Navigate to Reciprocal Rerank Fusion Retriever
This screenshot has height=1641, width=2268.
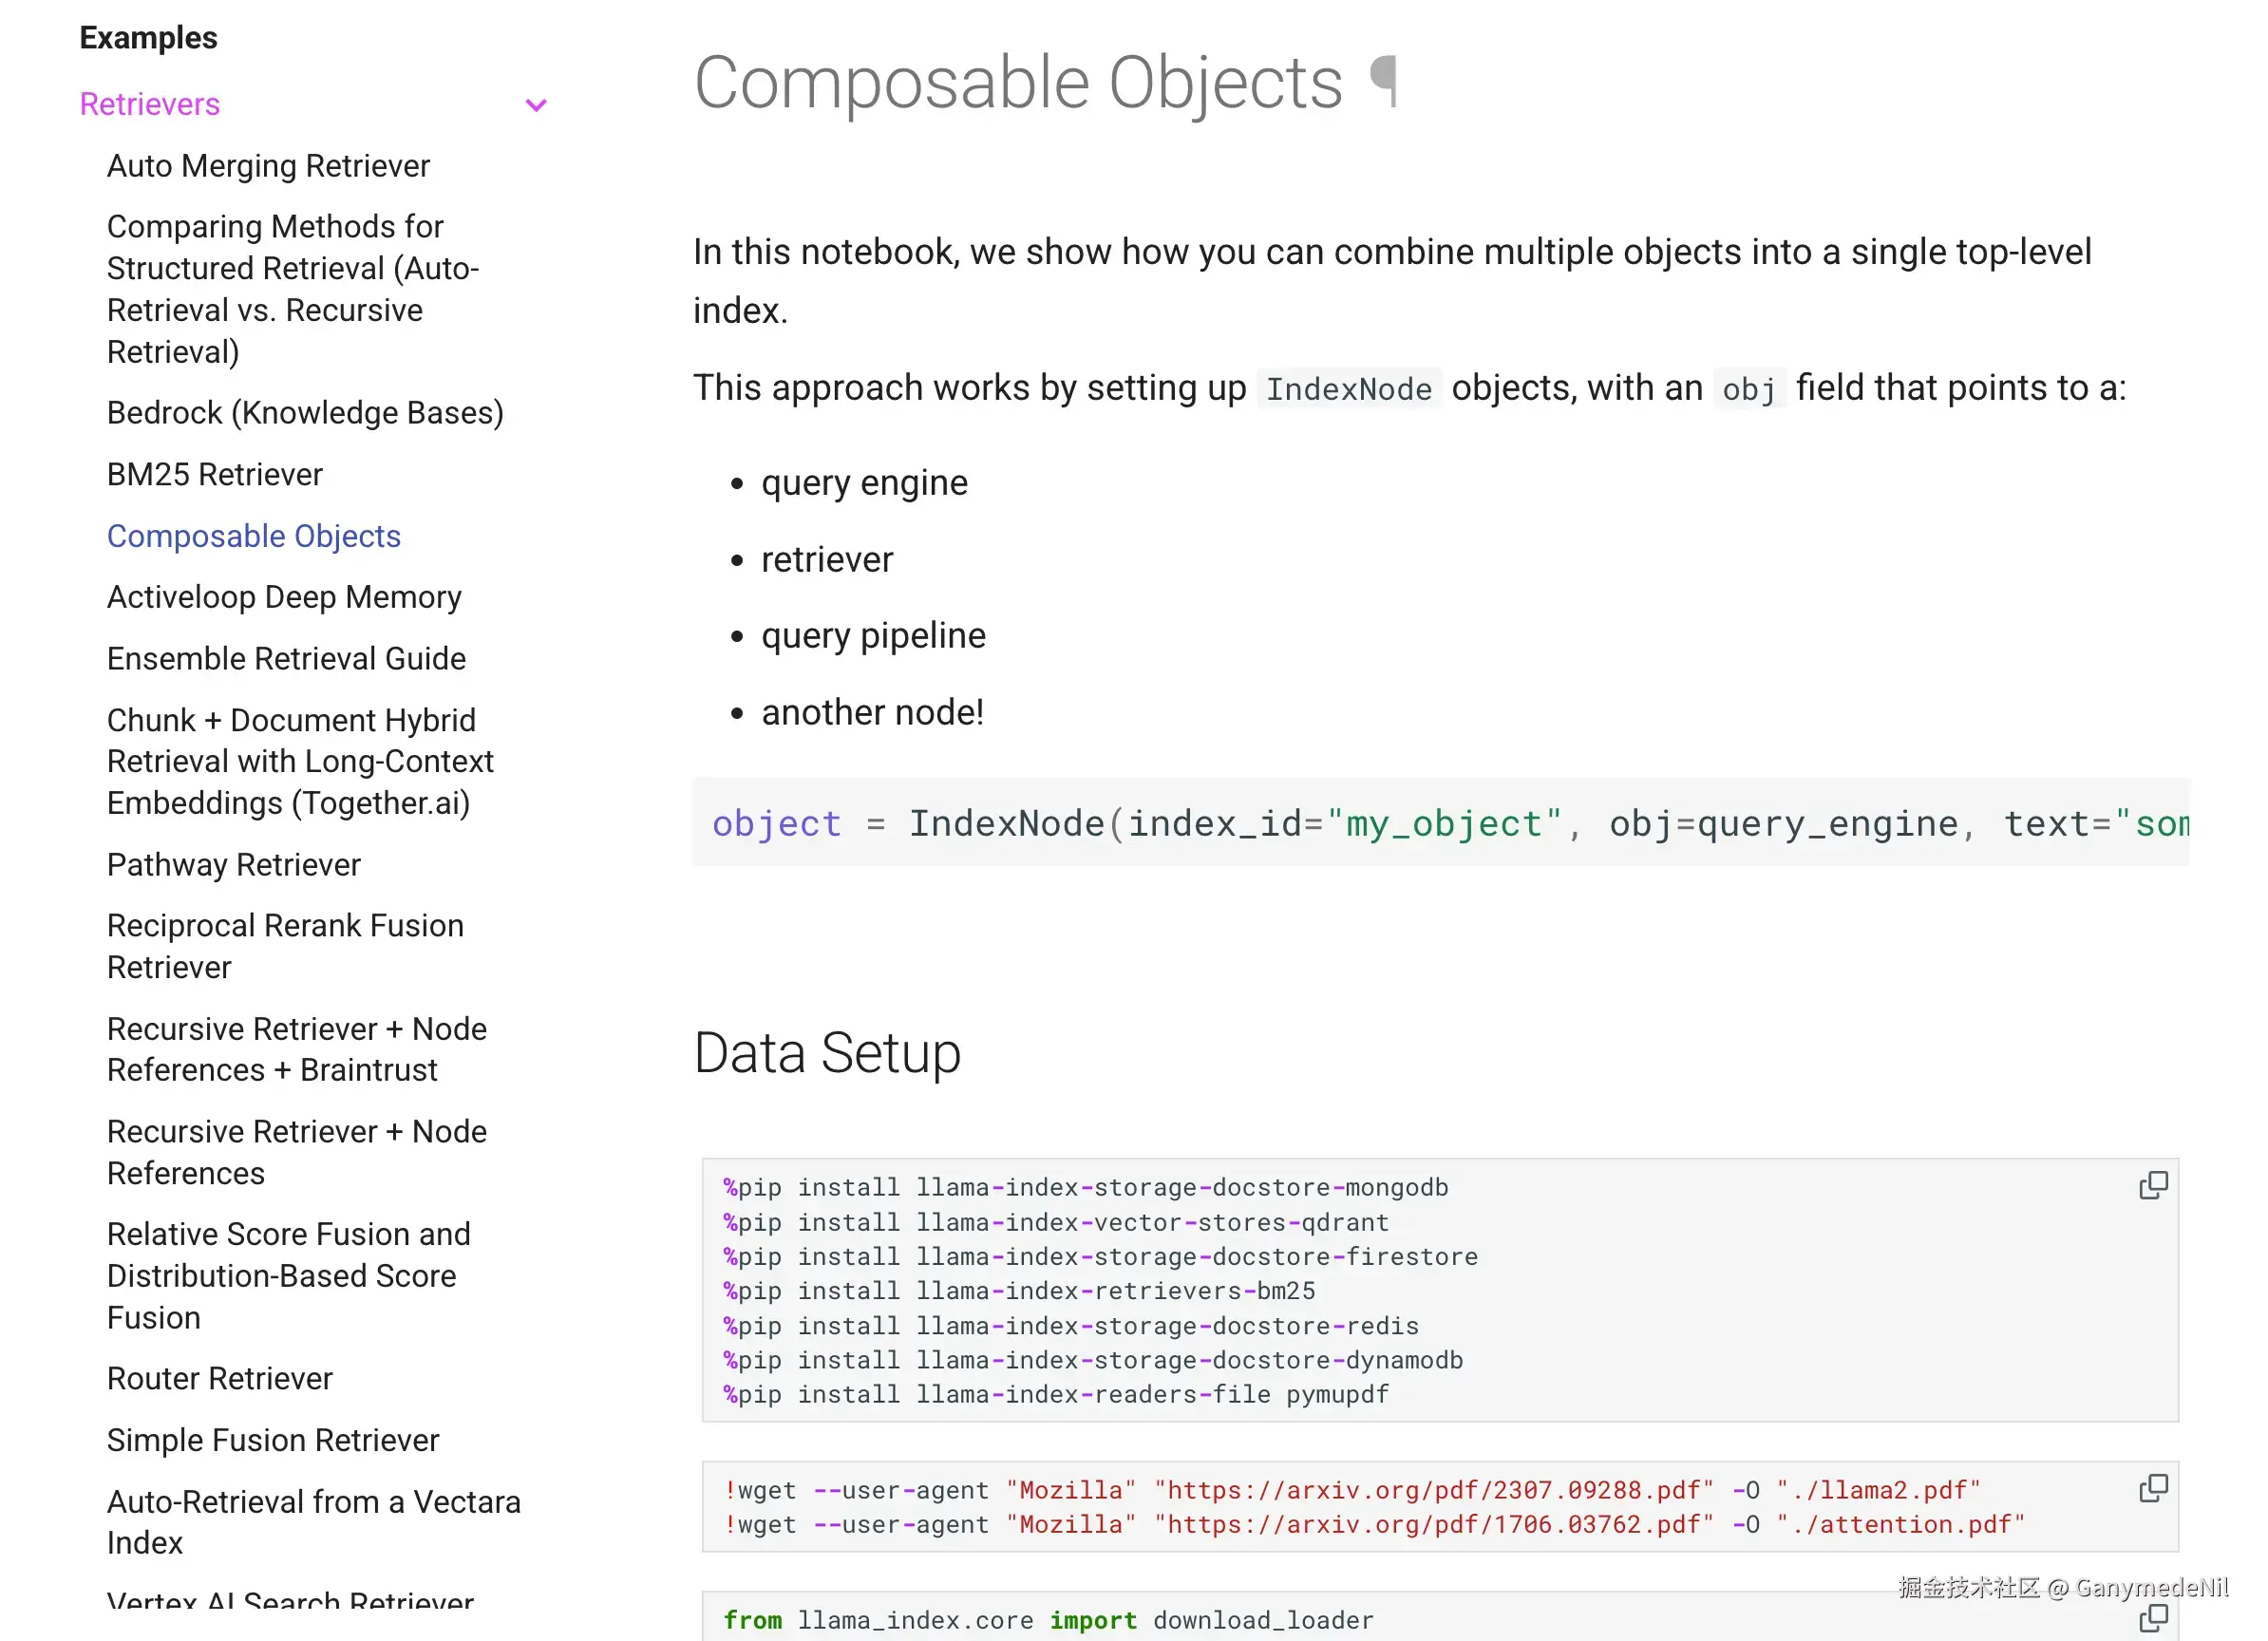285,946
